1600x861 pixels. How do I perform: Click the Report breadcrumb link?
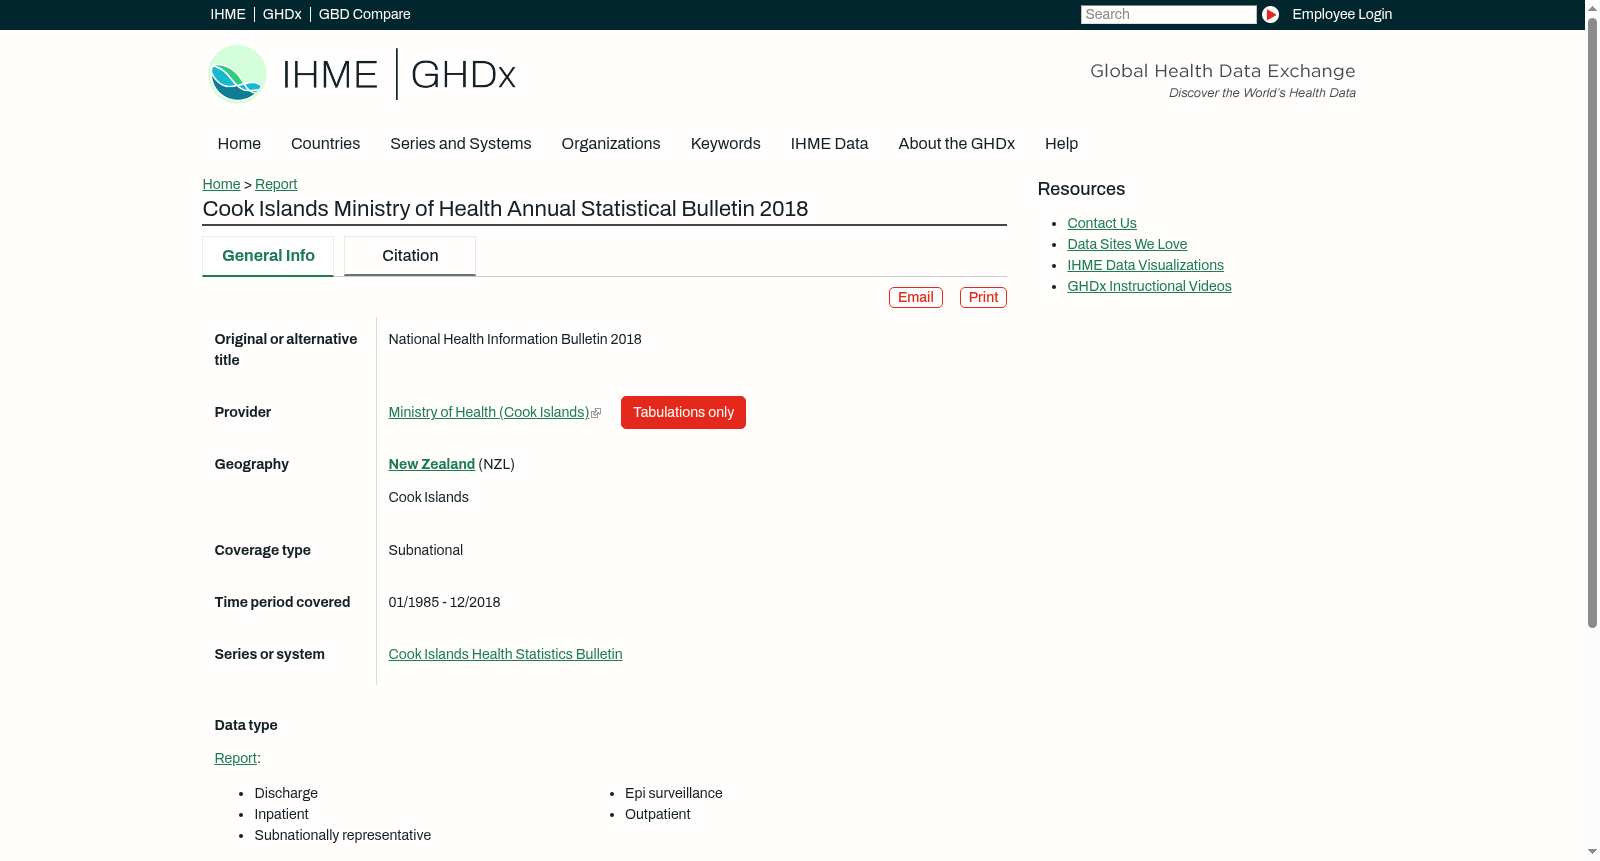276,184
